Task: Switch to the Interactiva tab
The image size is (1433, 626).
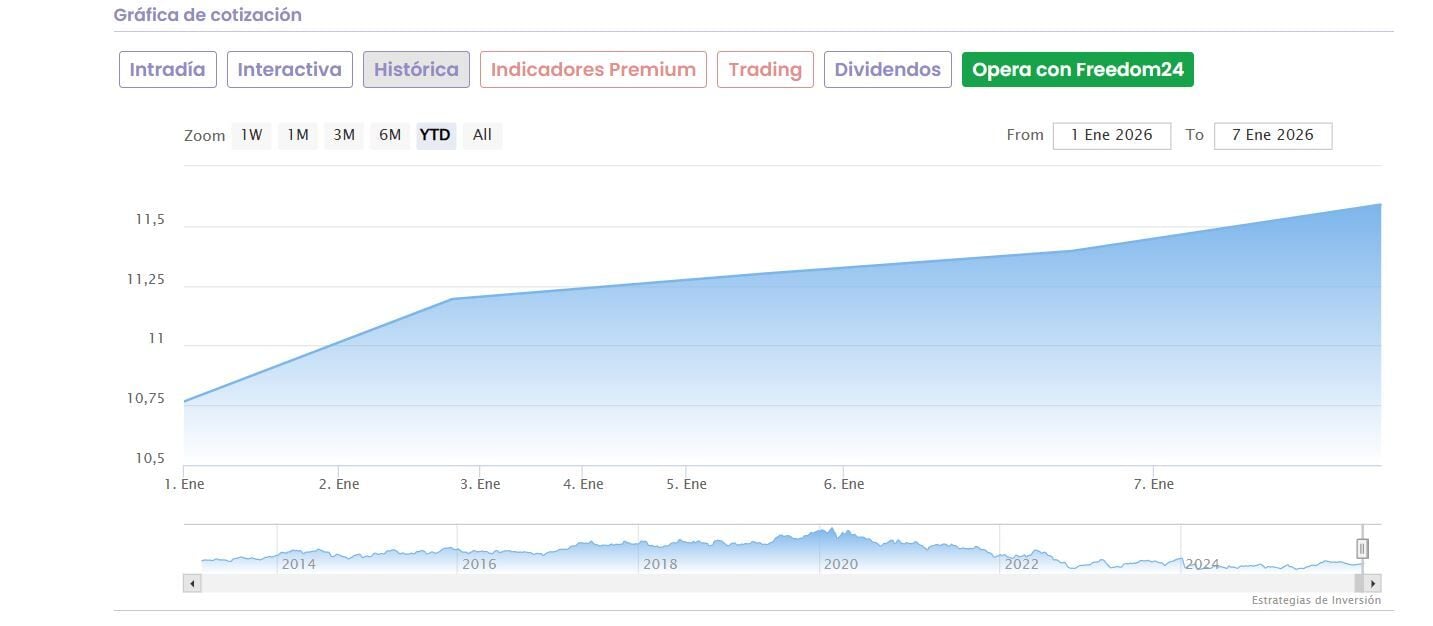Action: (x=289, y=70)
